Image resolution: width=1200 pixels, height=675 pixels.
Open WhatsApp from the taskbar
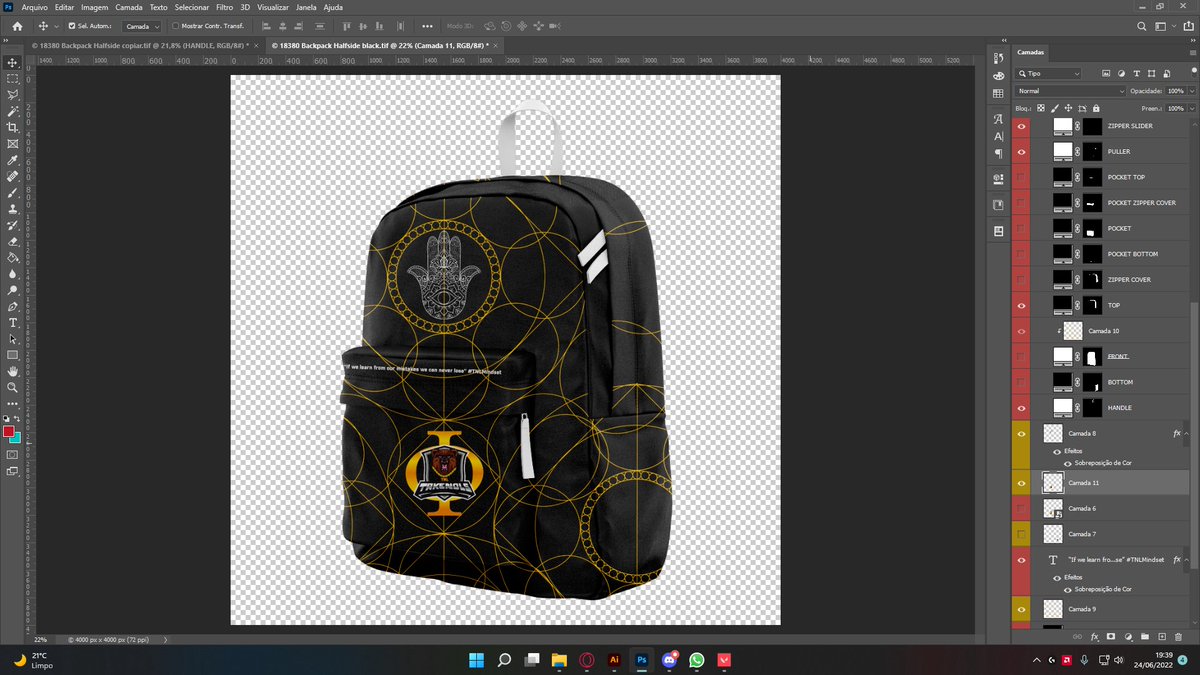tap(697, 659)
